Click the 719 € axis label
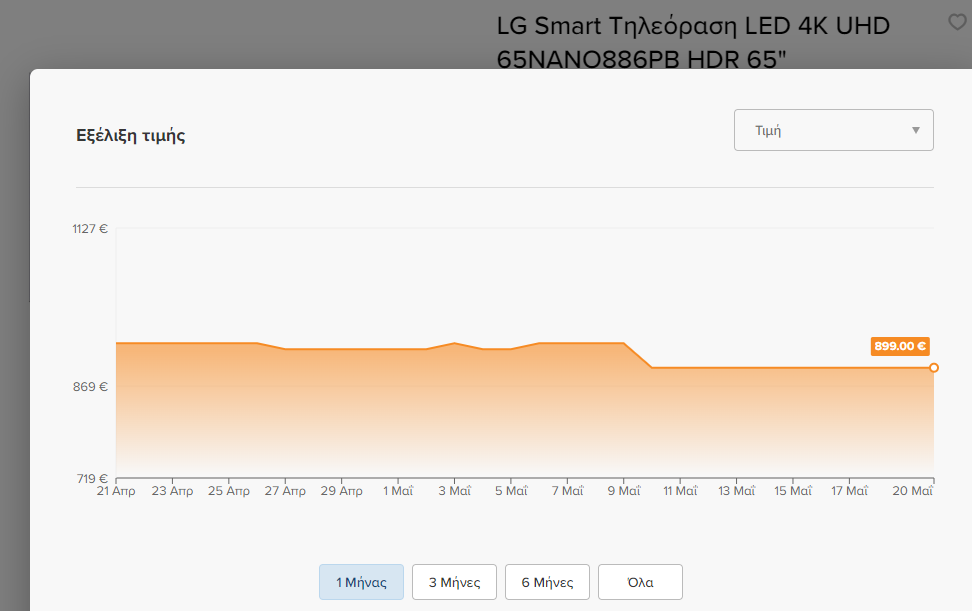972x611 pixels. (92, 478)
